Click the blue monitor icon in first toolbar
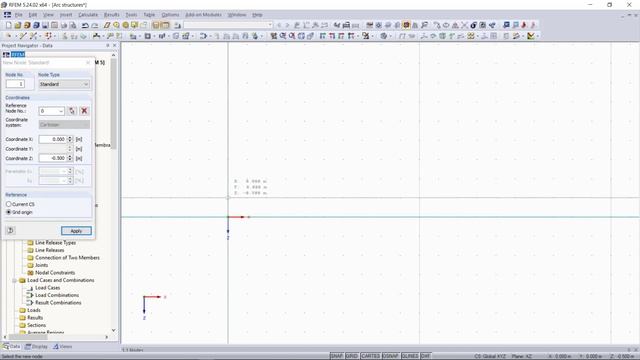640x360 pixels. click(506, 25)
